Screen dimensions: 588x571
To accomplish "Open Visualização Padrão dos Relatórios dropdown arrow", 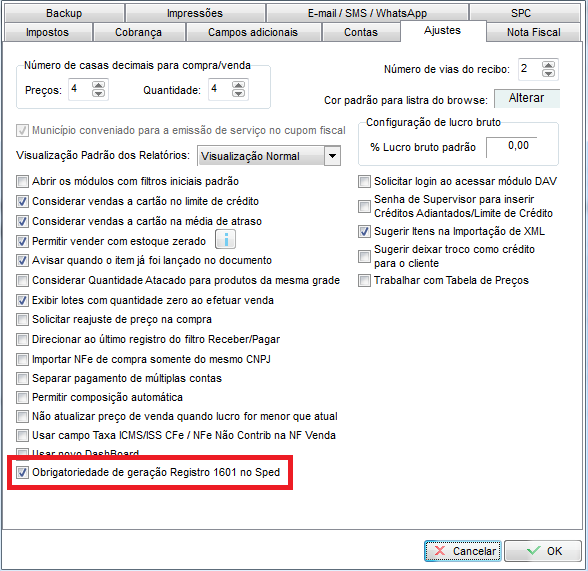I will click(x=332, y=156).
